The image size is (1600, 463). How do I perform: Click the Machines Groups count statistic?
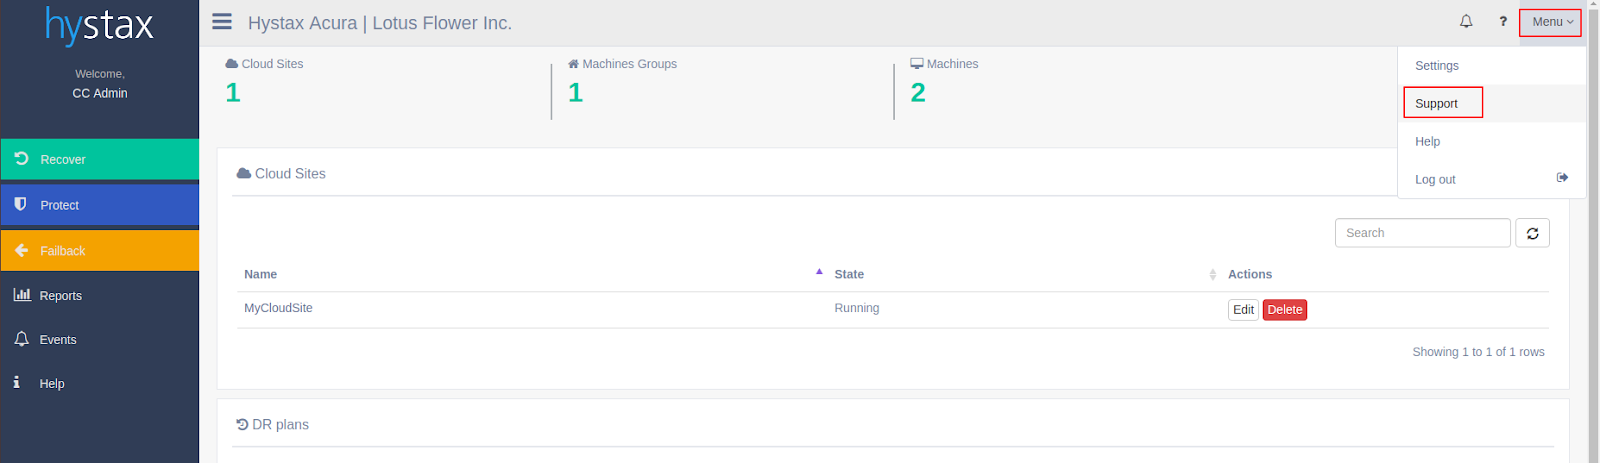[x=575, y=93]
